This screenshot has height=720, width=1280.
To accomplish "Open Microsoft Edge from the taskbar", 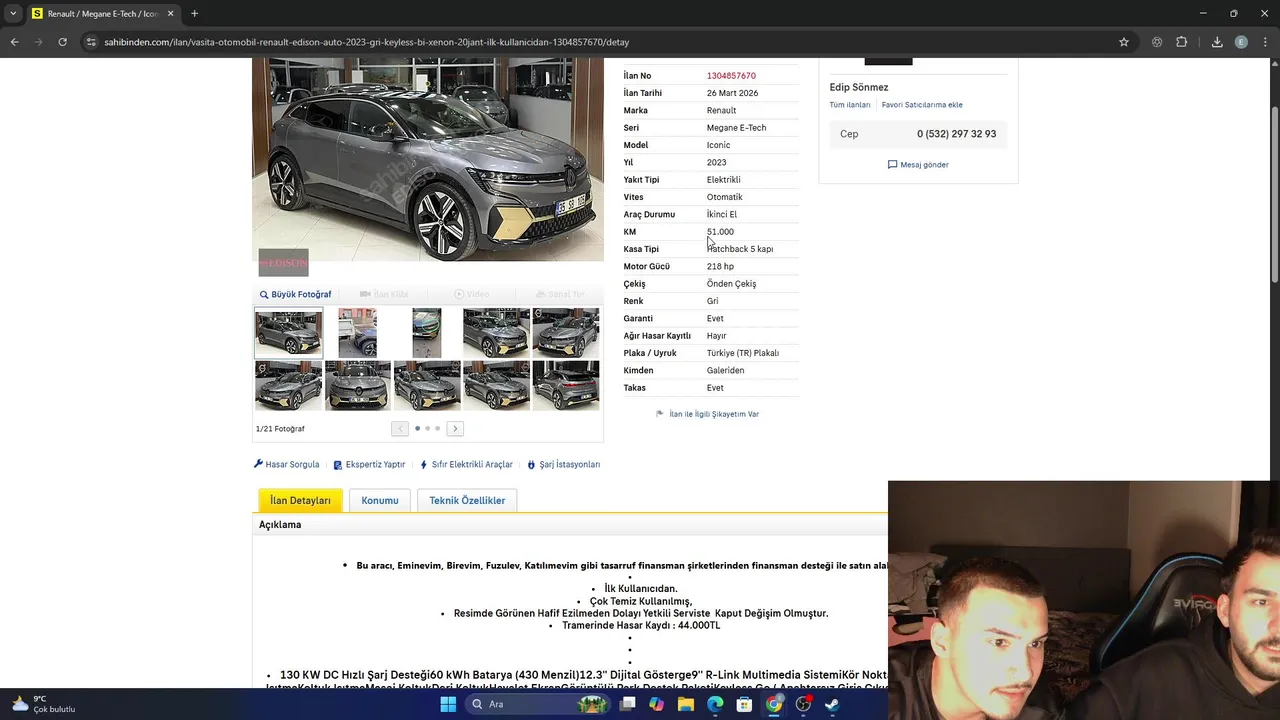I will click(715, 704).
